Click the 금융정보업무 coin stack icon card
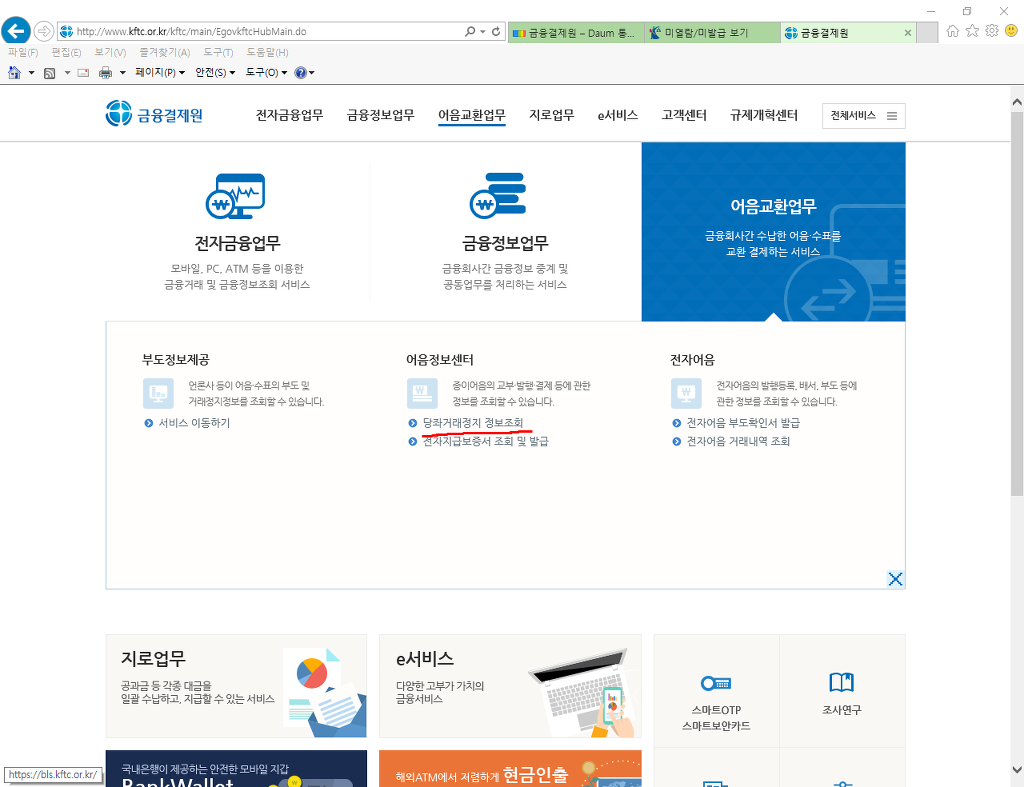The height and width of the screenshot is (787, 1024). (x=498, y=195)
